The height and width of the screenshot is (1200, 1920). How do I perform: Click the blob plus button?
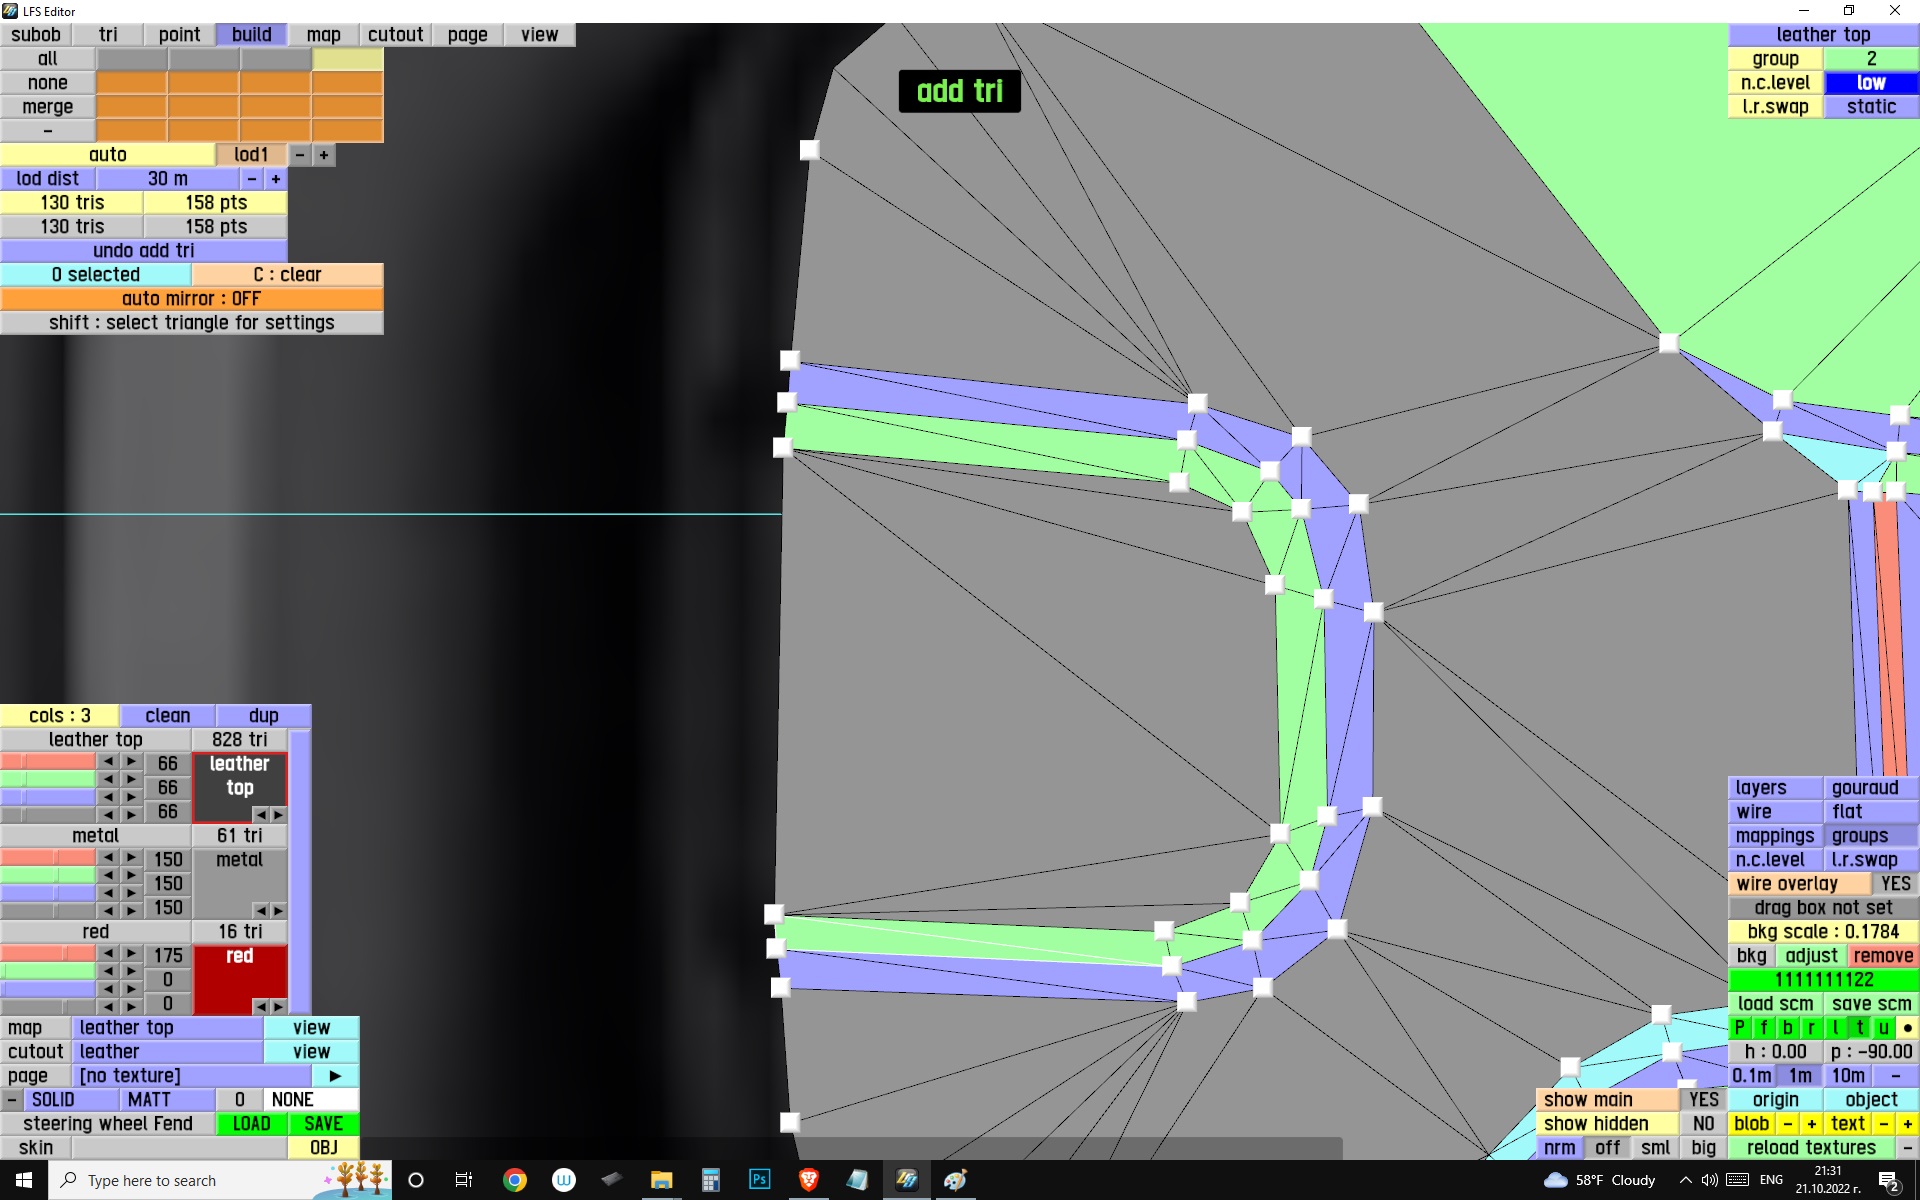pos(1811,1124)
